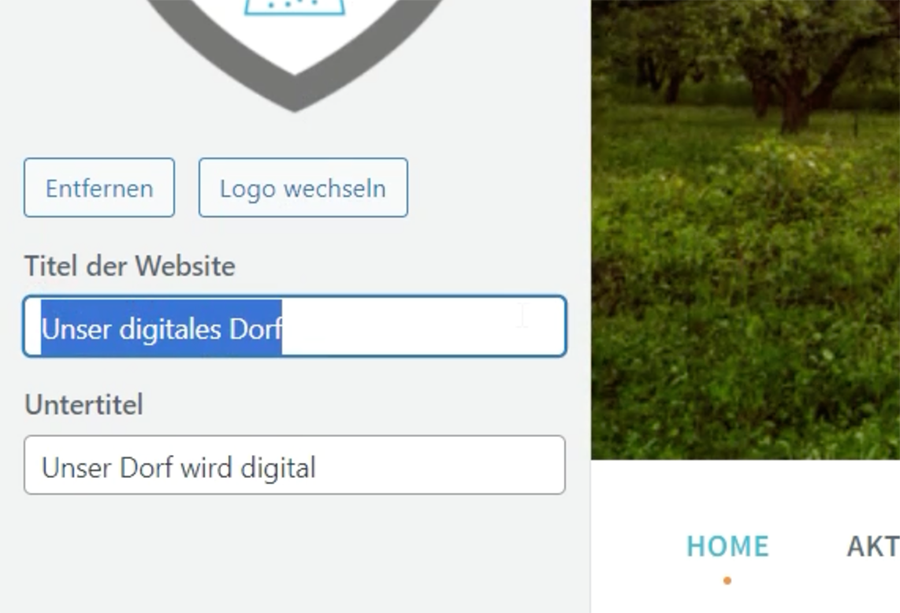Click the highlighted text Unser digitales Dorf
This screenshot has height=613, width=900.
tap(161, 329)
